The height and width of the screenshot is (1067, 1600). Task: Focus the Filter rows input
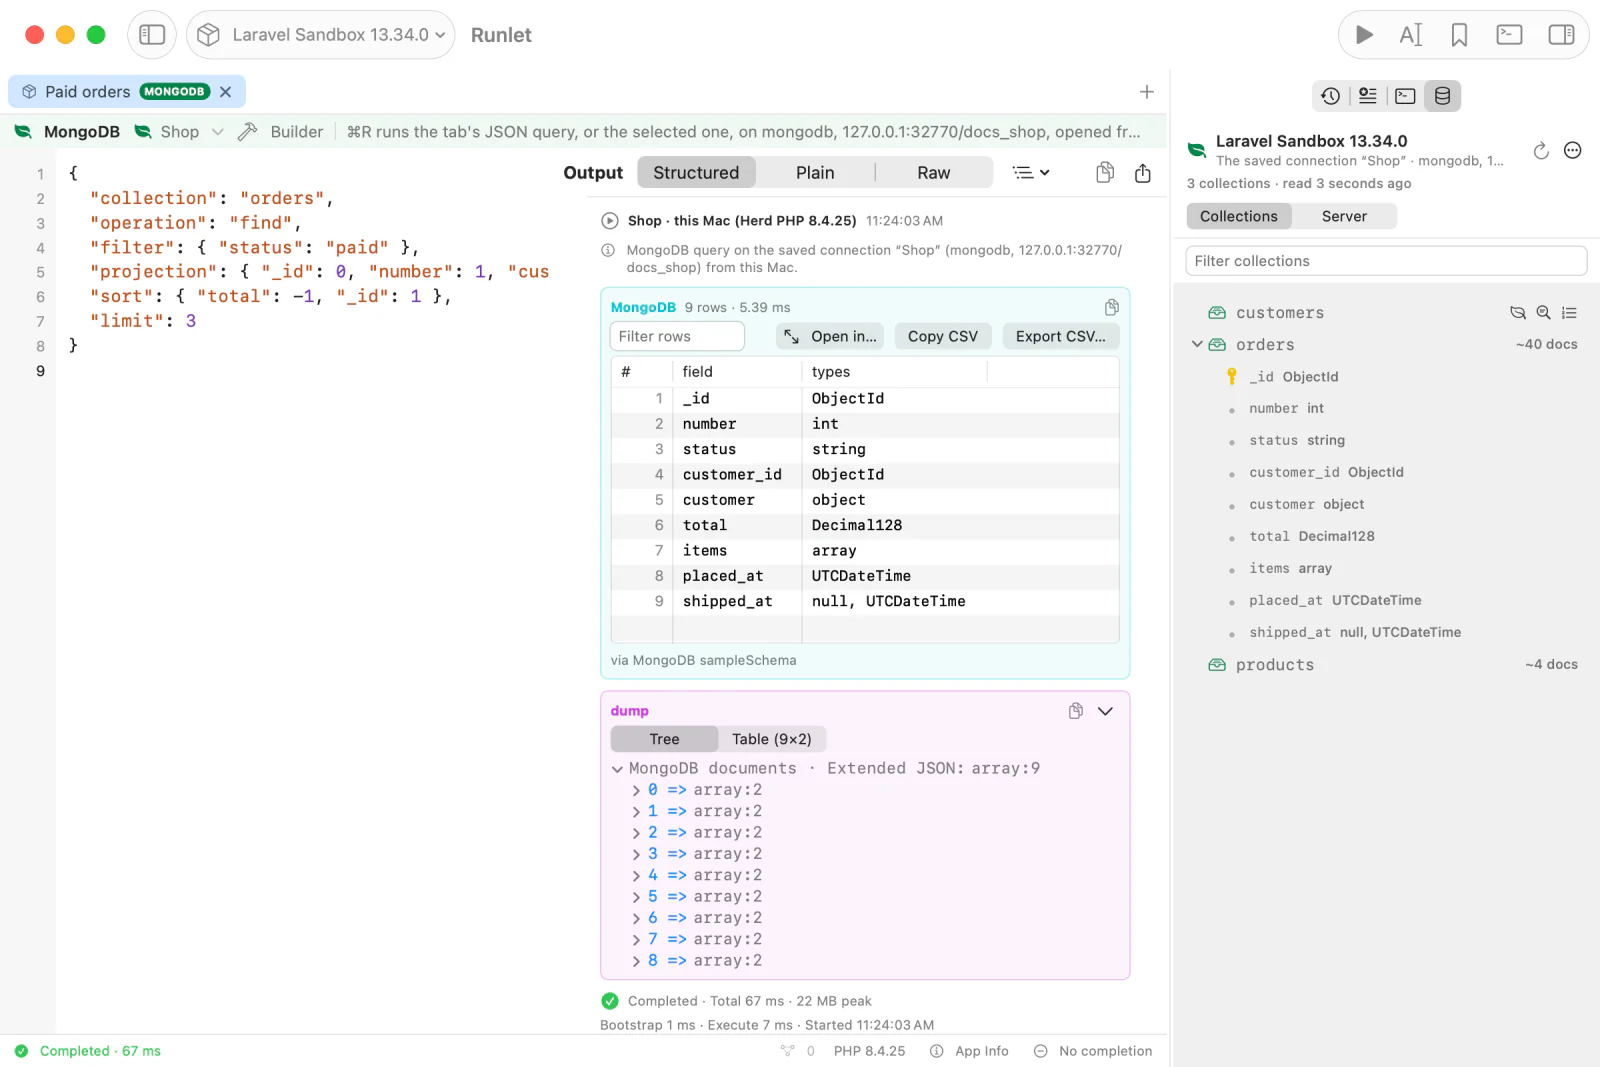pyautogui.click(x=677, y=336)
